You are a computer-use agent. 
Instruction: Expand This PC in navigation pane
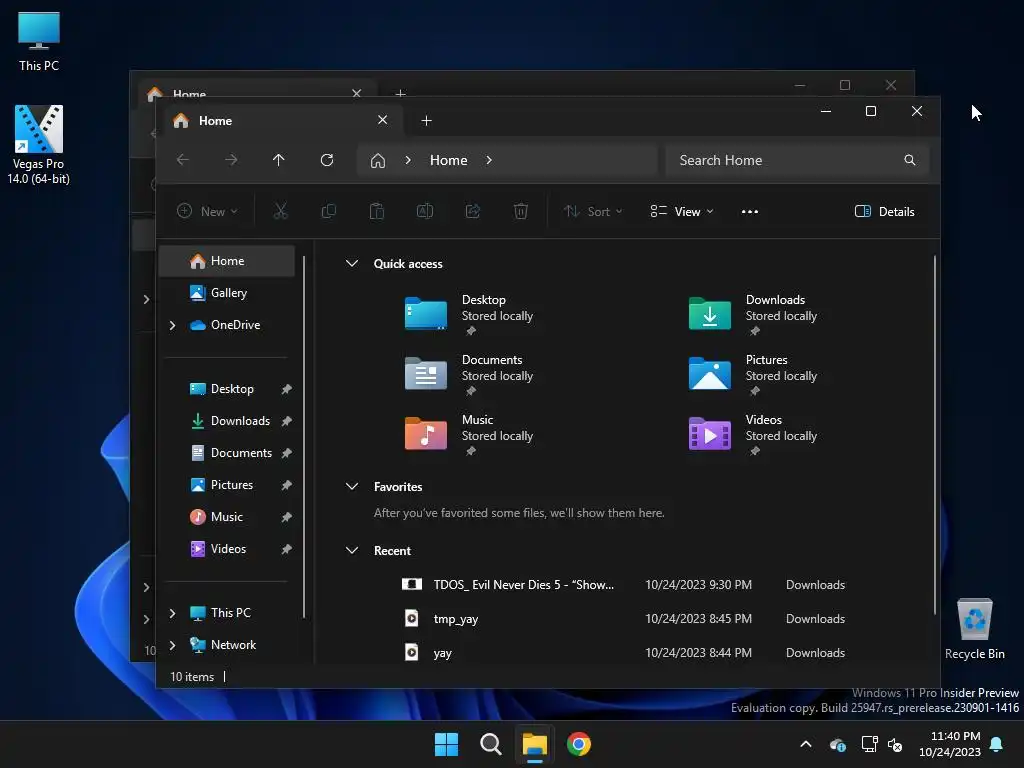click(172, 613)
